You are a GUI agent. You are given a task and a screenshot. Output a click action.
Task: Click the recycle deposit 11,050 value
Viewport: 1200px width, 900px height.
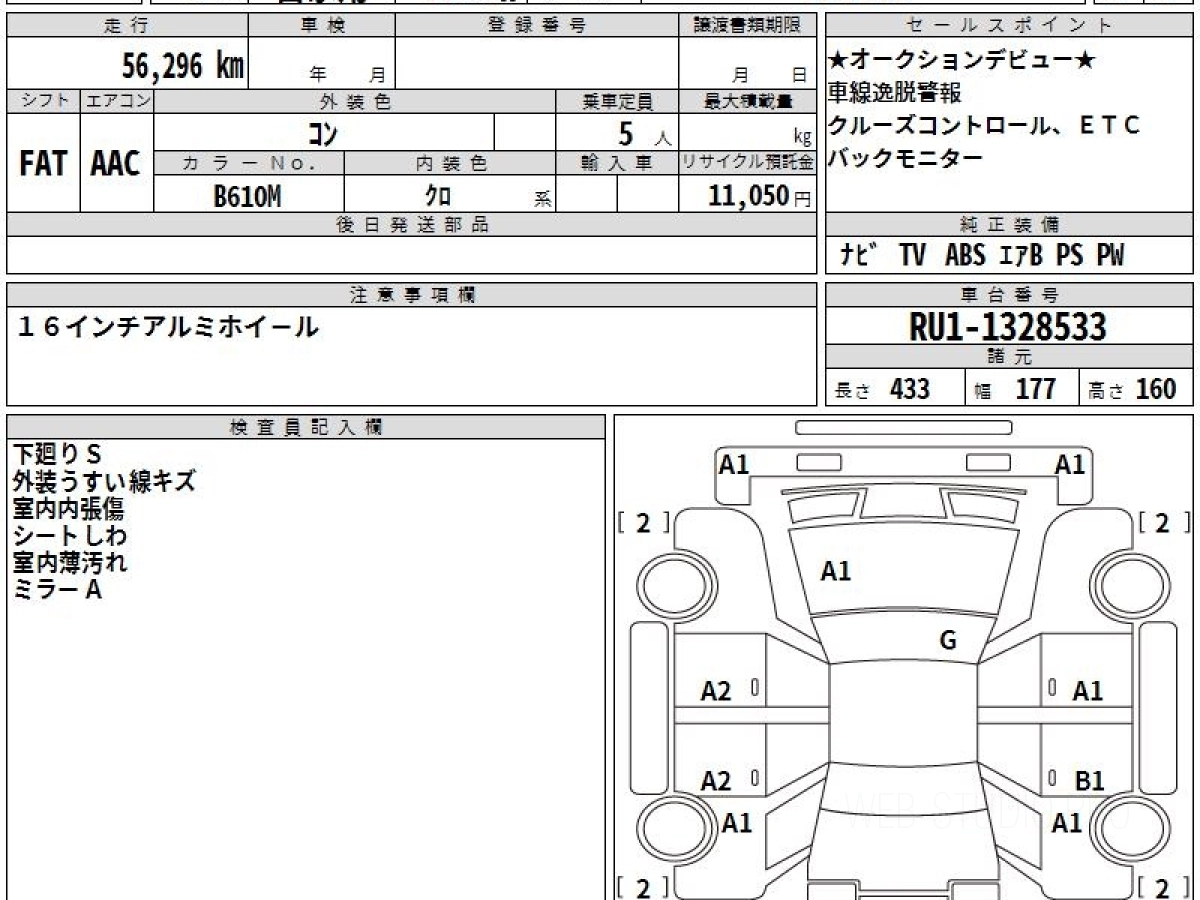[x=748, y=196]
